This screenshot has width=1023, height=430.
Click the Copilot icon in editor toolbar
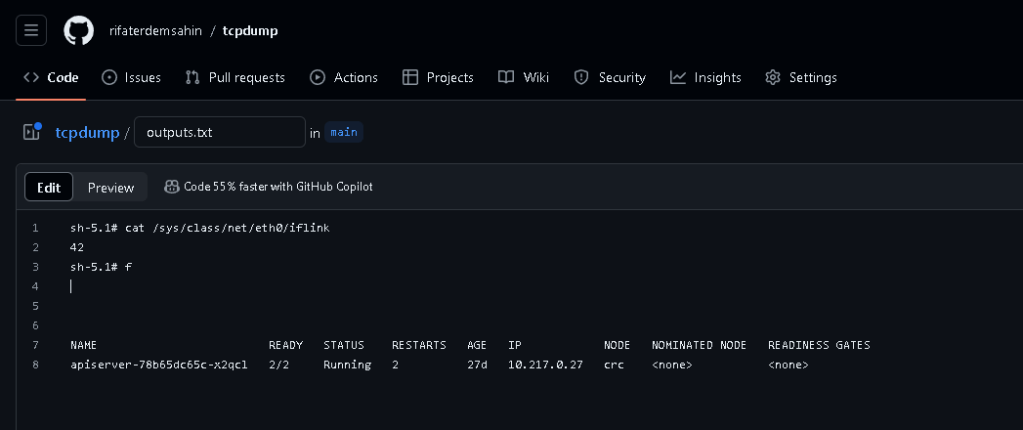click(172, 187)
